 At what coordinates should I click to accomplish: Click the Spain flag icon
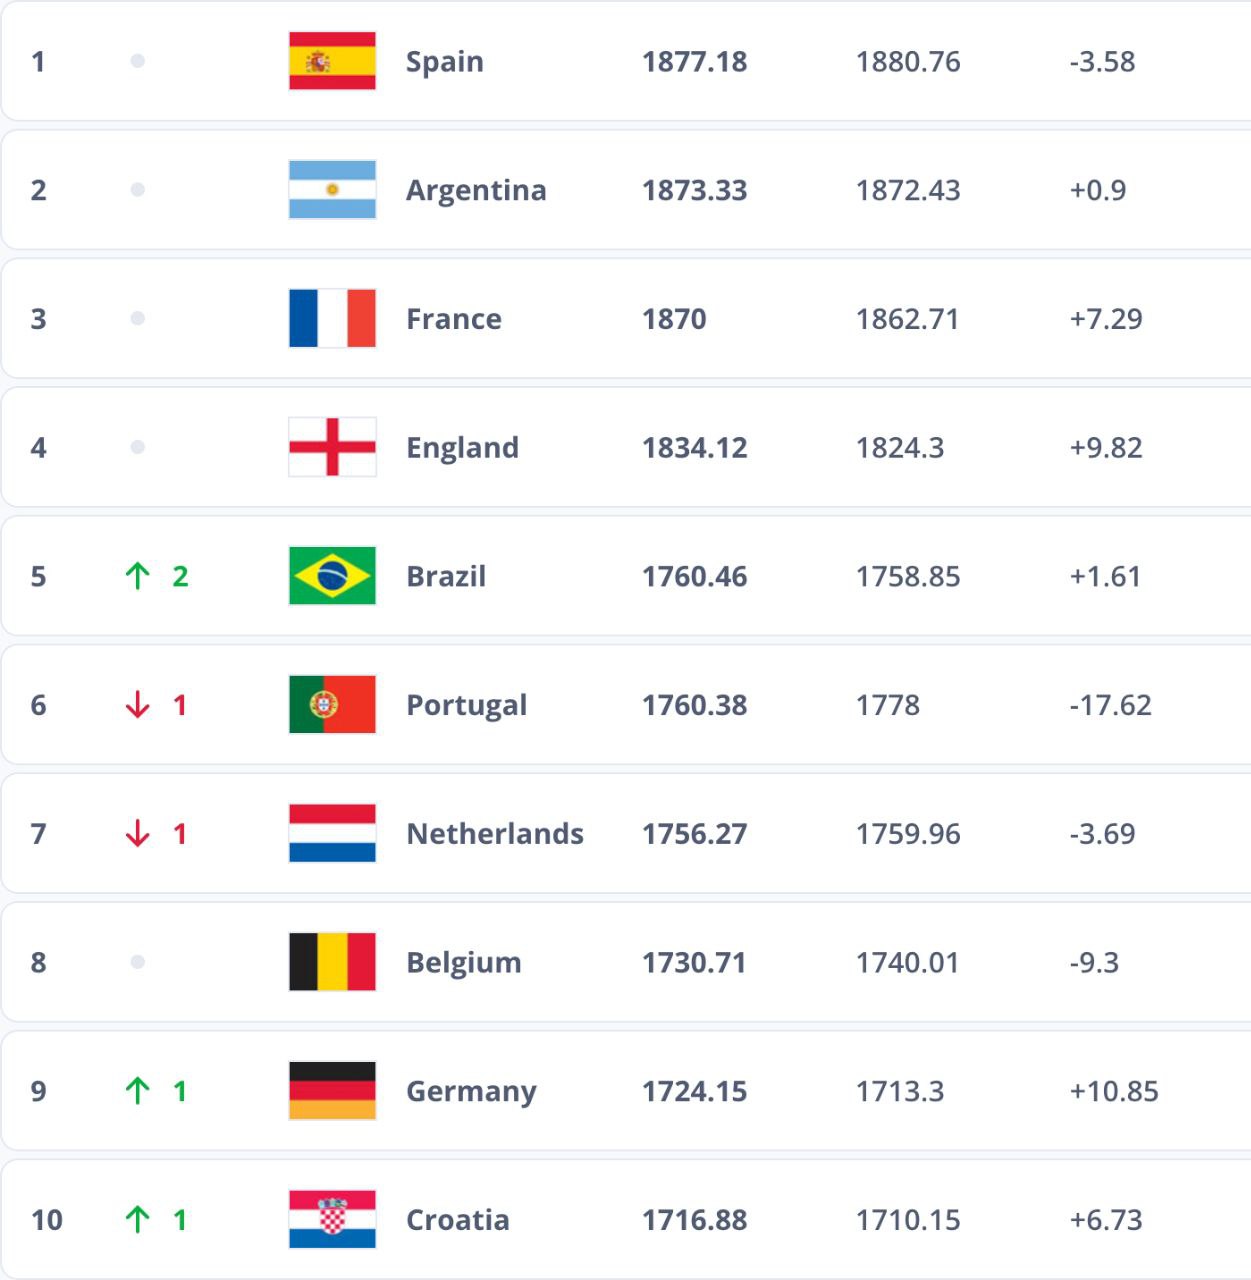pyautogui.click(x=332, y=61)
